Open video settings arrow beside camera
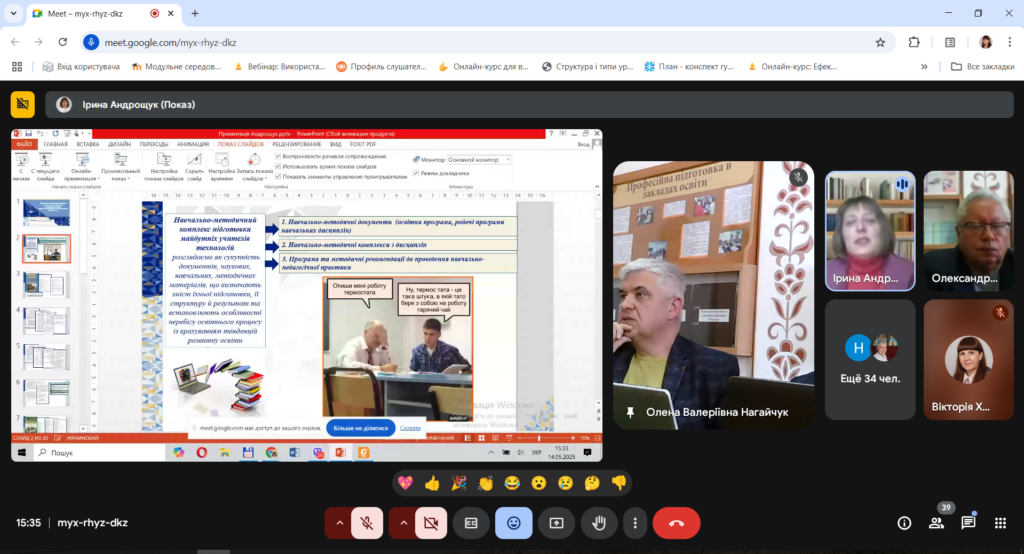This screenshot has height=554, width=1024. (402, 523)
